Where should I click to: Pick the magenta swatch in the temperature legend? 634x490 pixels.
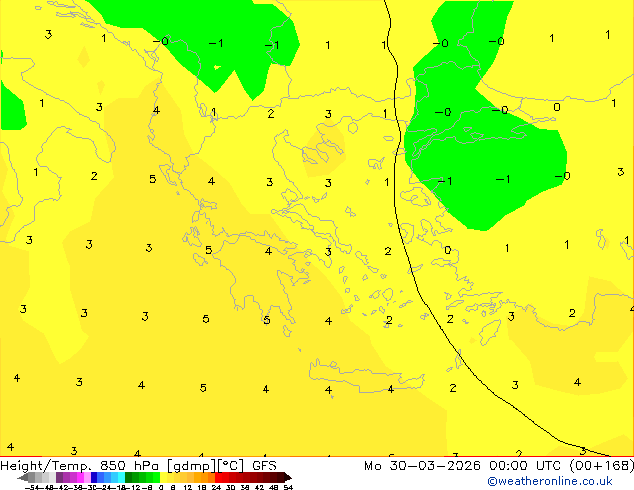[x=80, y=477]
